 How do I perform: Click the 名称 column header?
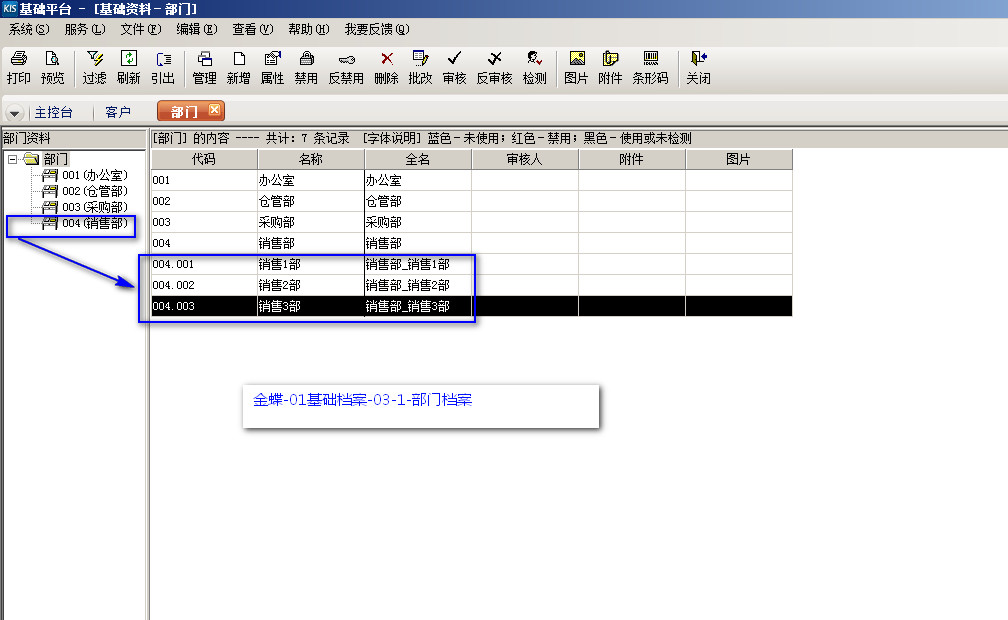point(310,159)
